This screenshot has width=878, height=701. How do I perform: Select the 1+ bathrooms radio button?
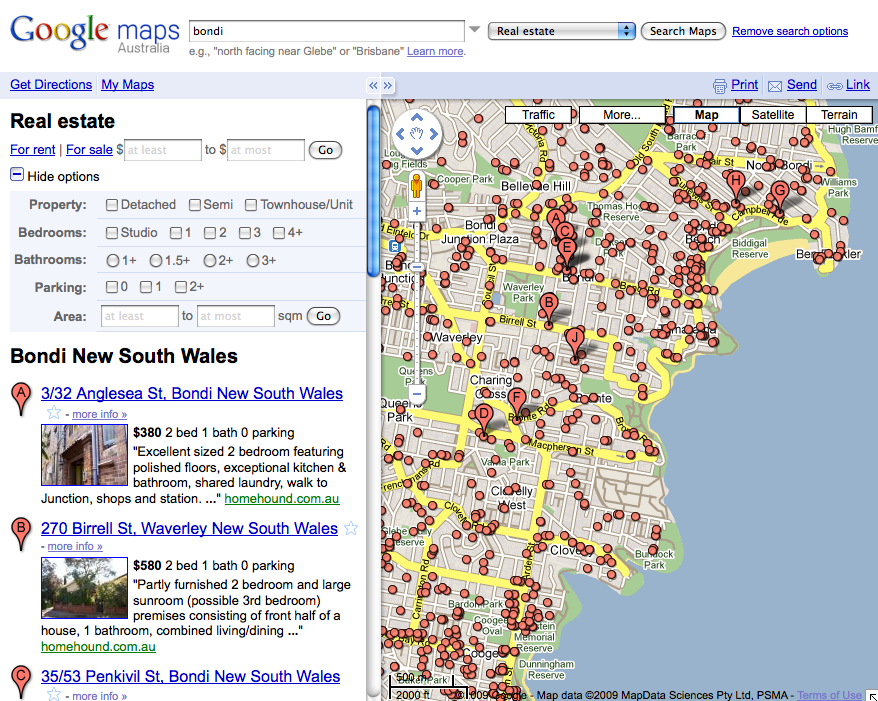tap(113, 260)
